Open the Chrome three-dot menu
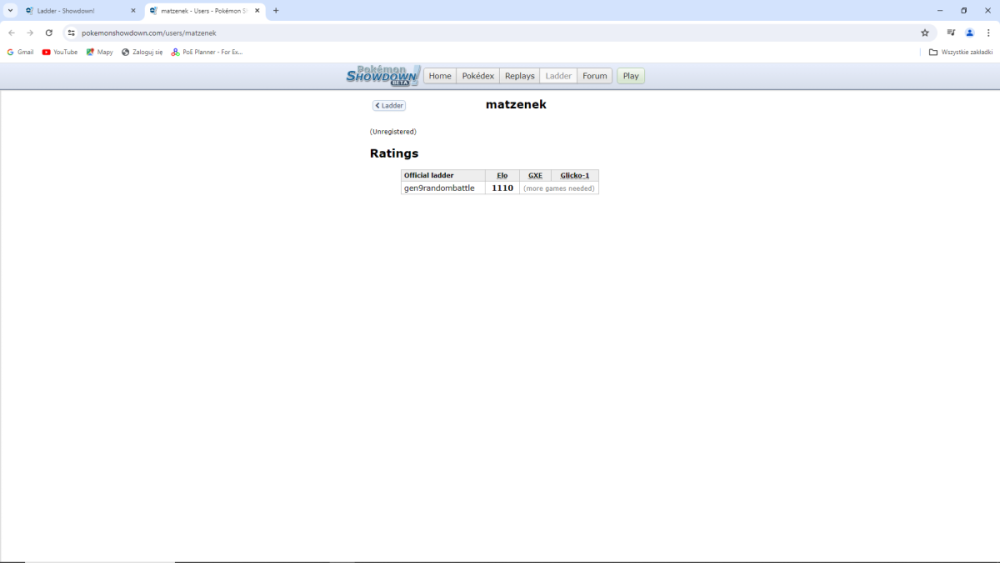This screenshot has width=1000, height=563. point(988,32)
